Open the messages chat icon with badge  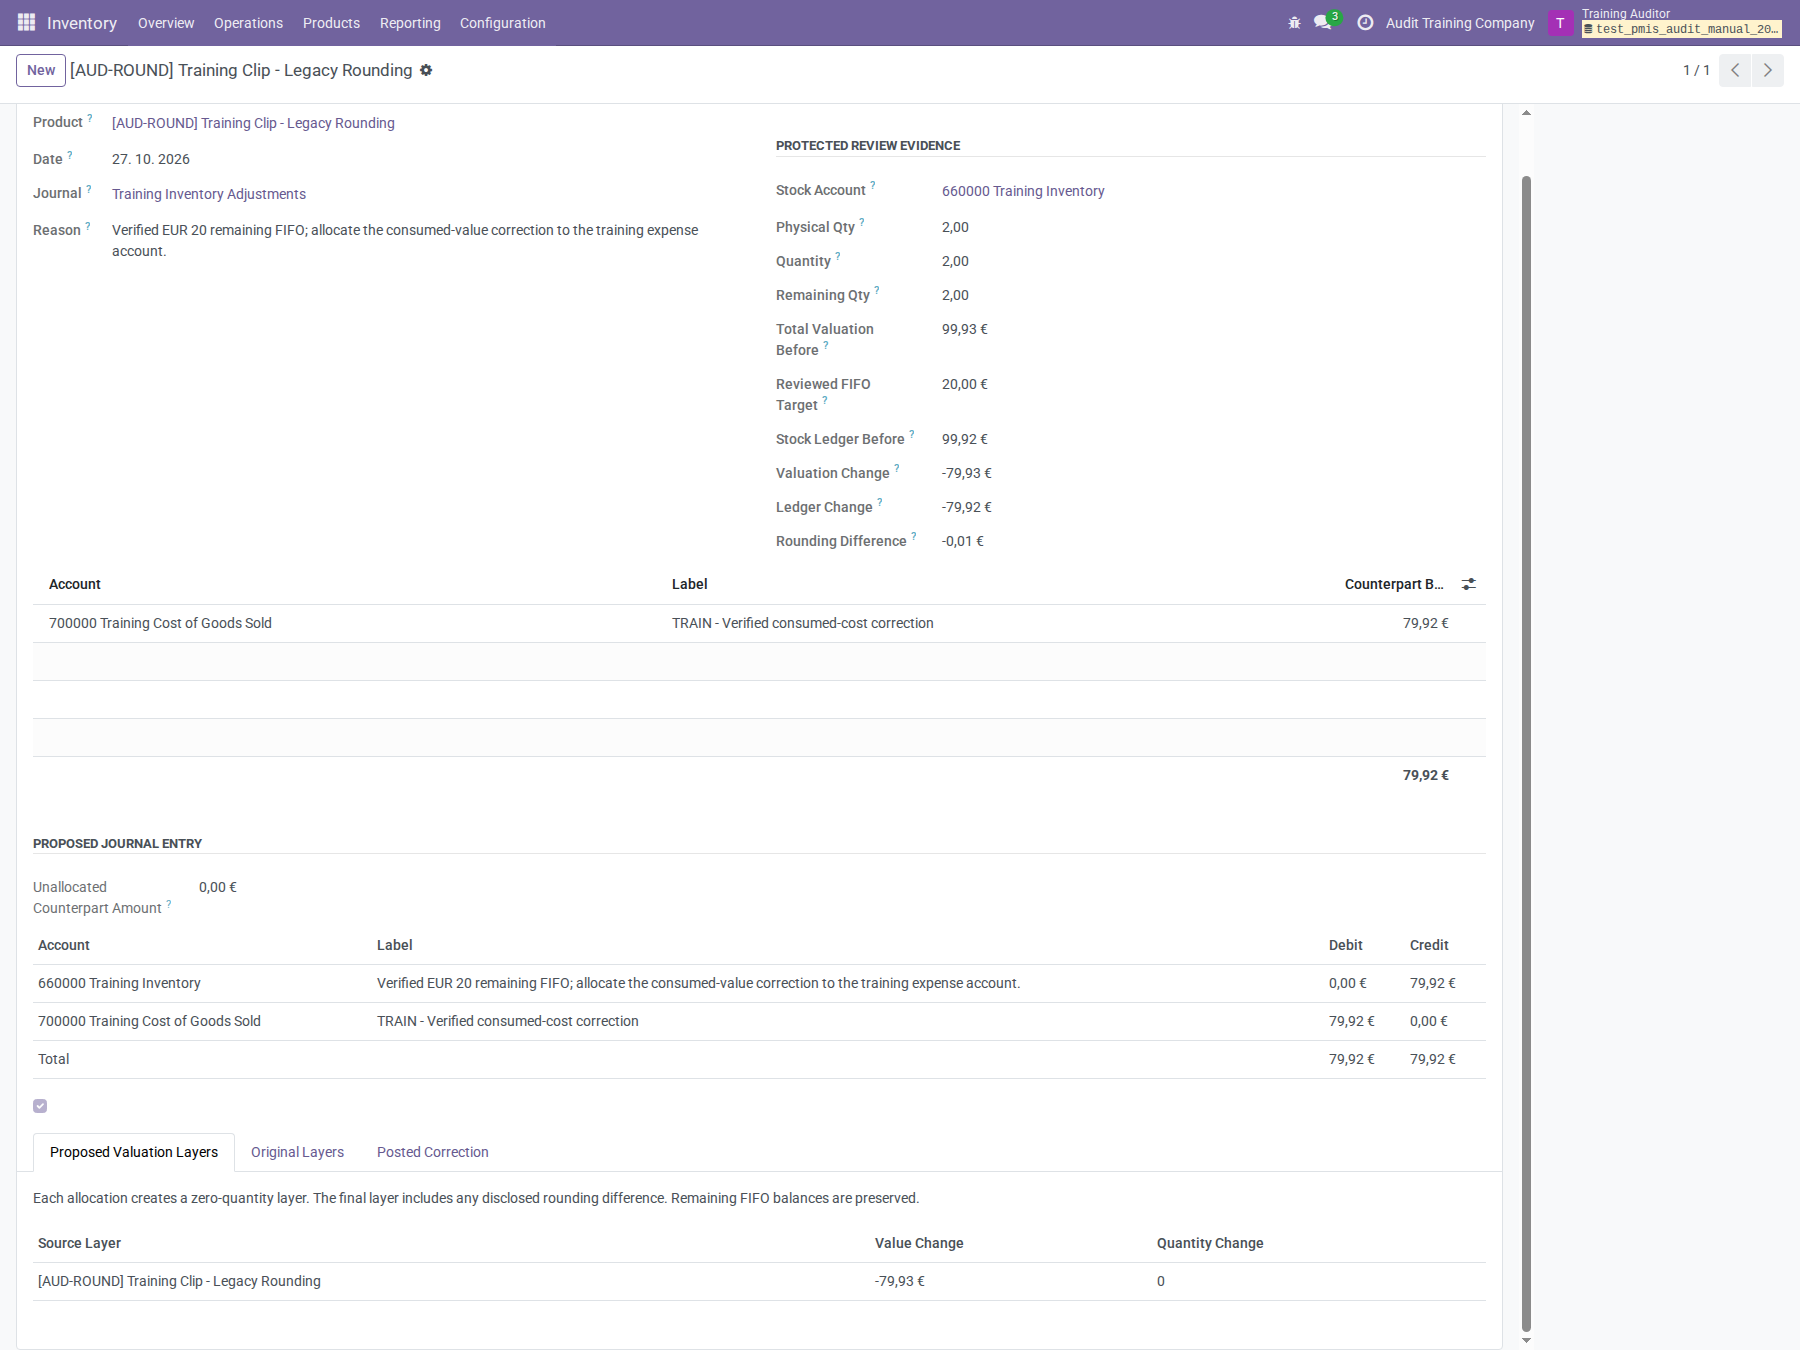point(1324,22)
